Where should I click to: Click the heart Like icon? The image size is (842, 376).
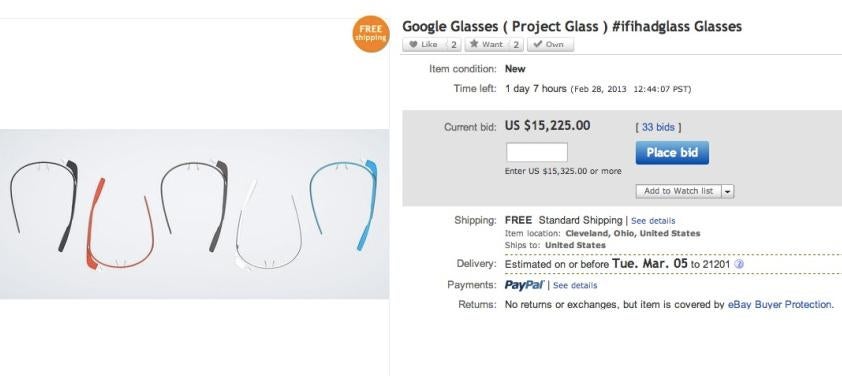pos(413,45)
